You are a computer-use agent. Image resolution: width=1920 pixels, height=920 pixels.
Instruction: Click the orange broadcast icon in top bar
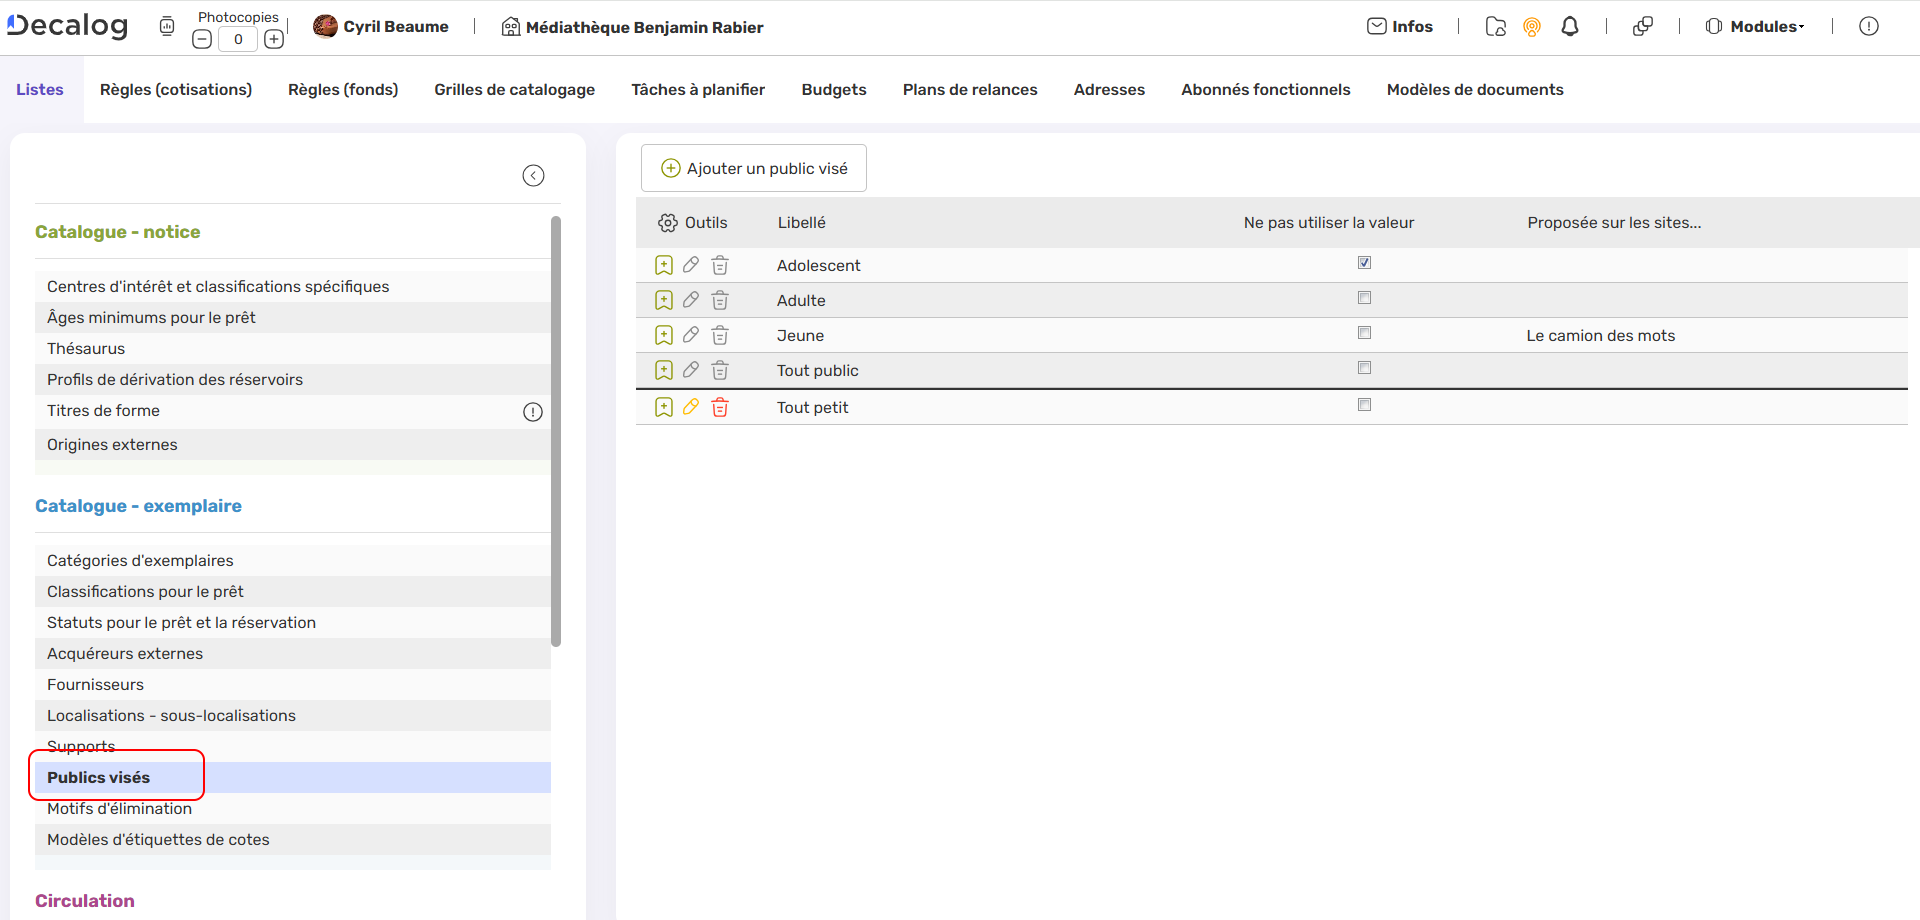click(x=1532, y=27)
